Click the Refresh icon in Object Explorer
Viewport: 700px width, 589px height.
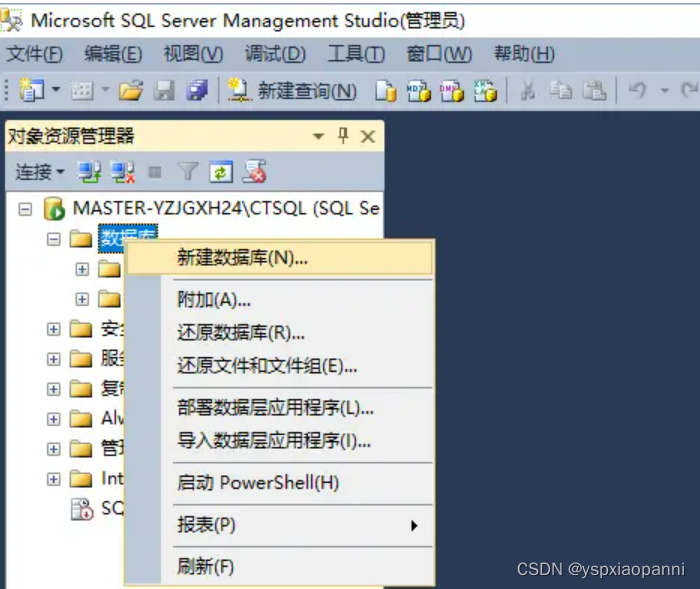[221, 172]
